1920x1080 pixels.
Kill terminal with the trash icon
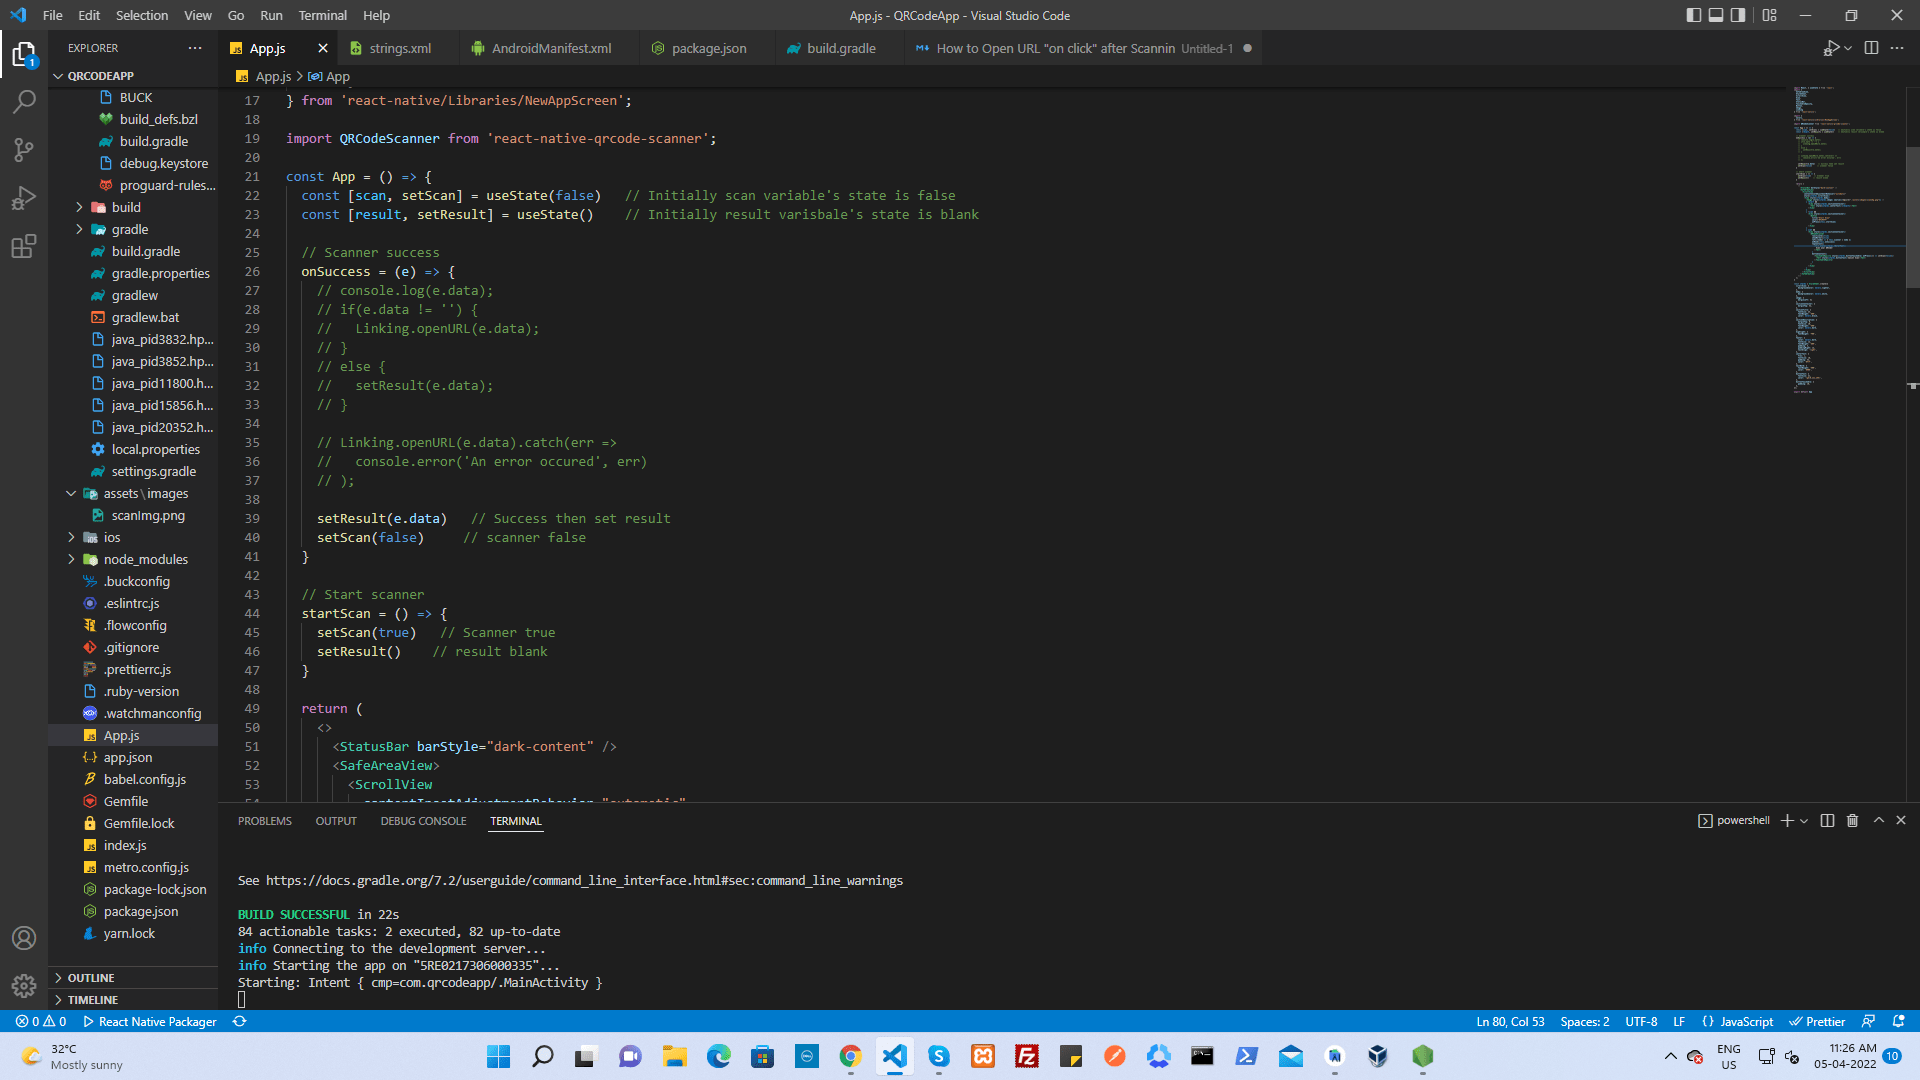click(x=1852, y=821)
